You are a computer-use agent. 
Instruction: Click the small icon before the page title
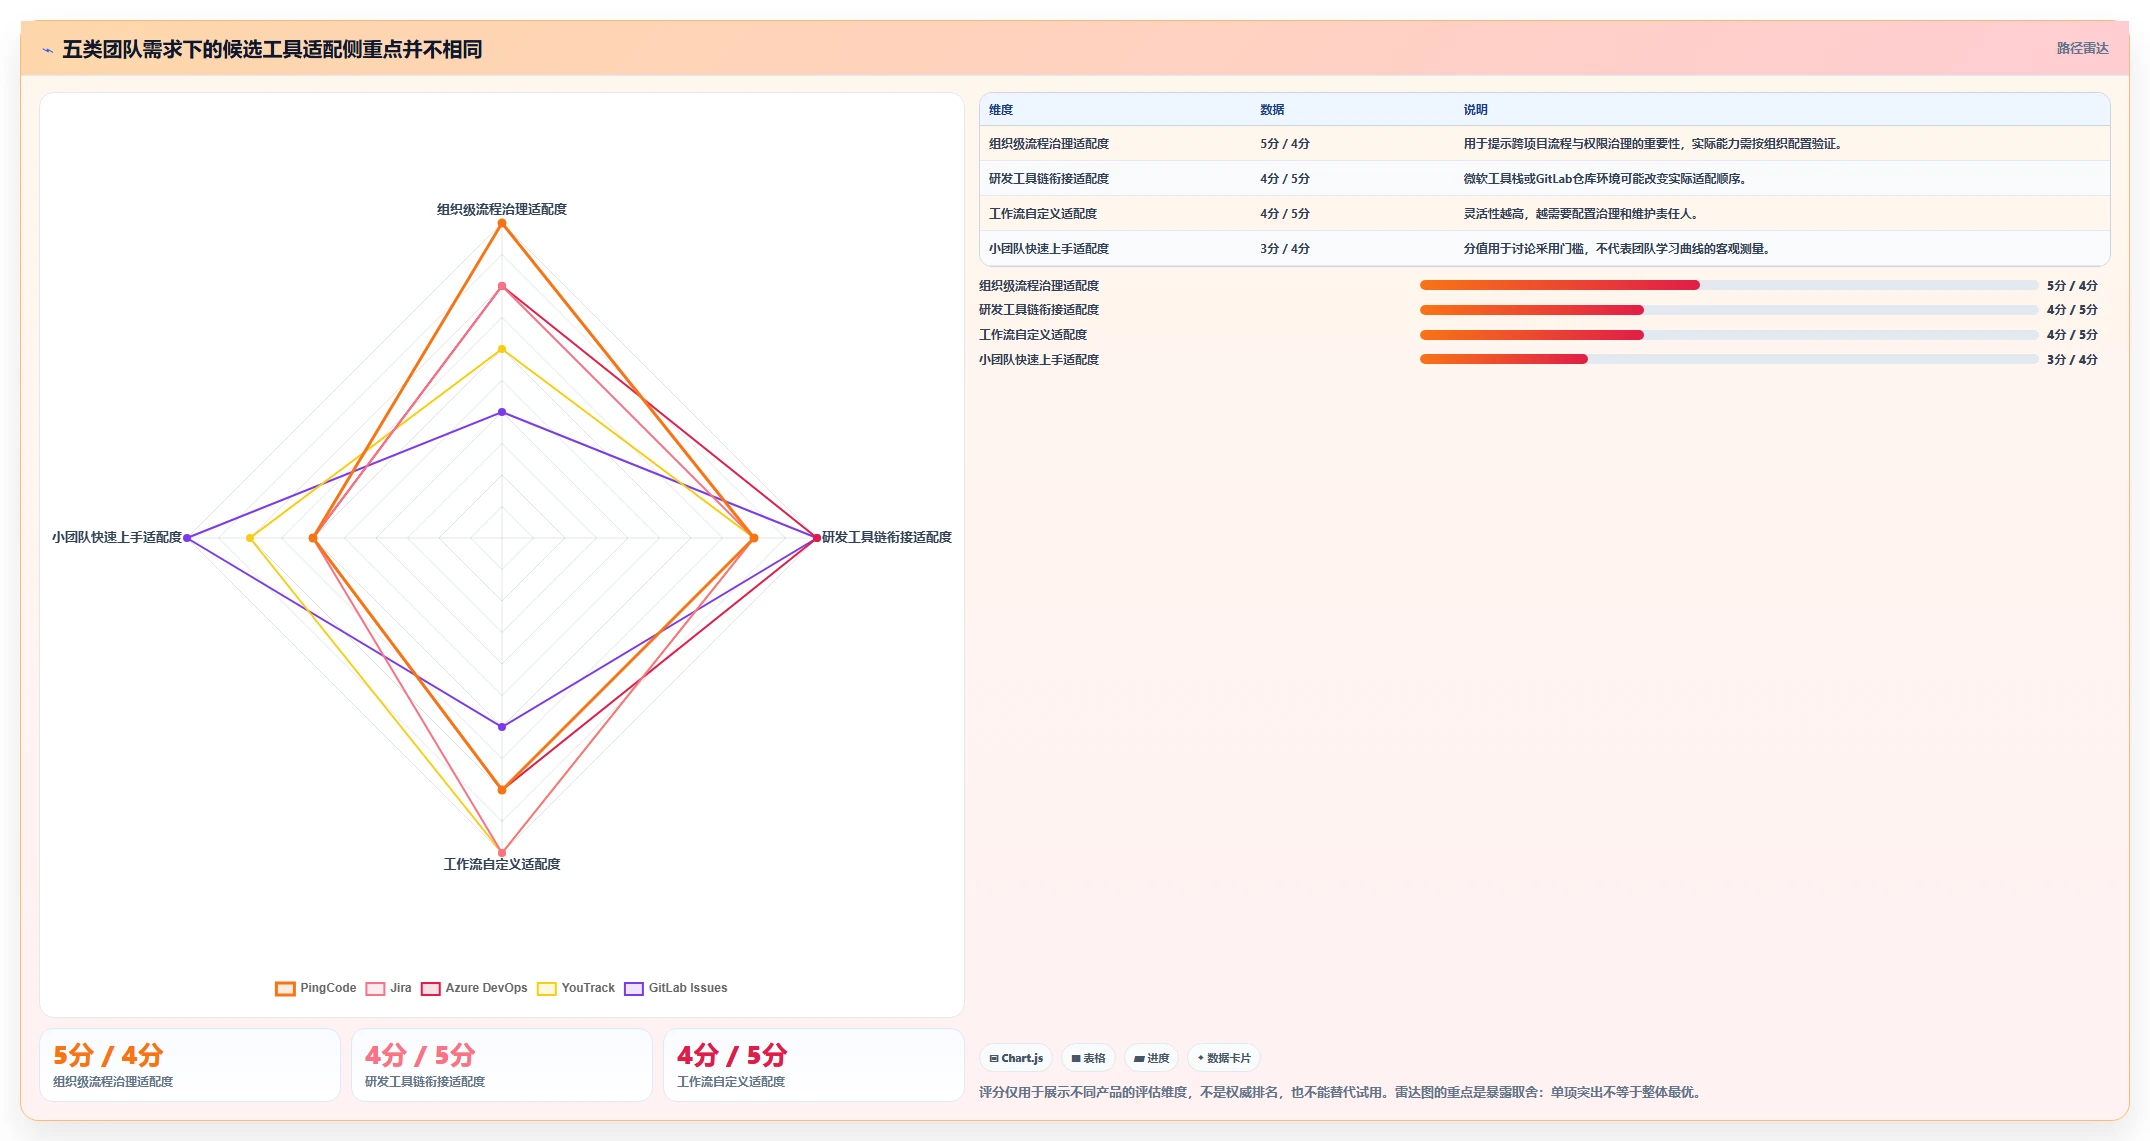(x=47, y=50)
